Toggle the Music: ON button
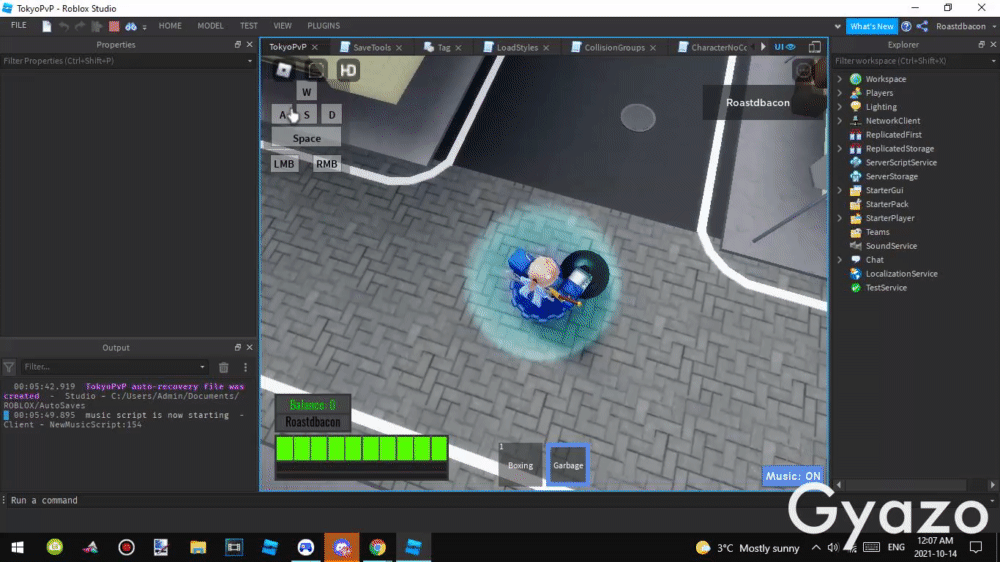The height and width of the screenshot is (562, 1000). point(793,476)
